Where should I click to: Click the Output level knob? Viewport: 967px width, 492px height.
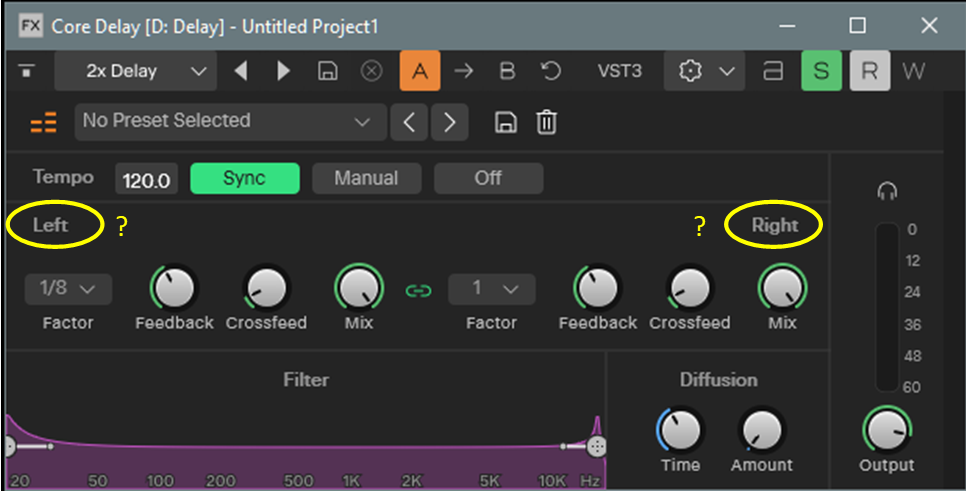point(886,430)
